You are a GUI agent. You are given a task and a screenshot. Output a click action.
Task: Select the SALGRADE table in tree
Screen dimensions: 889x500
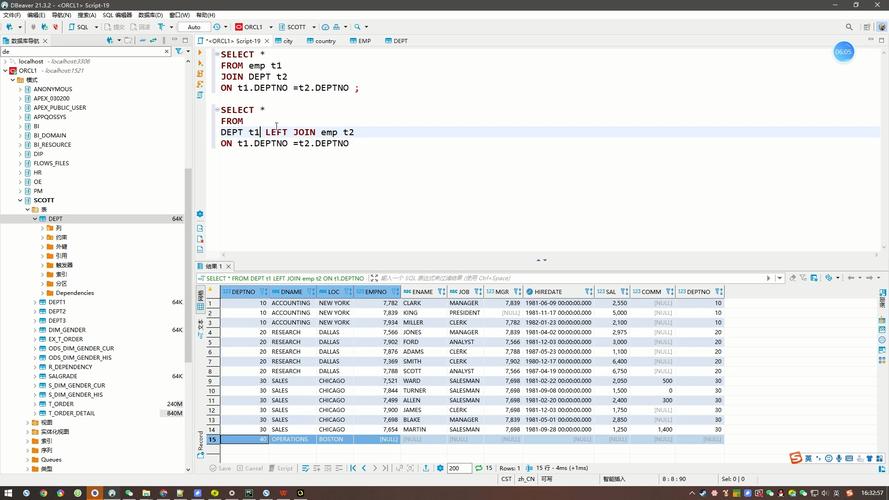(x=62, y=376)
